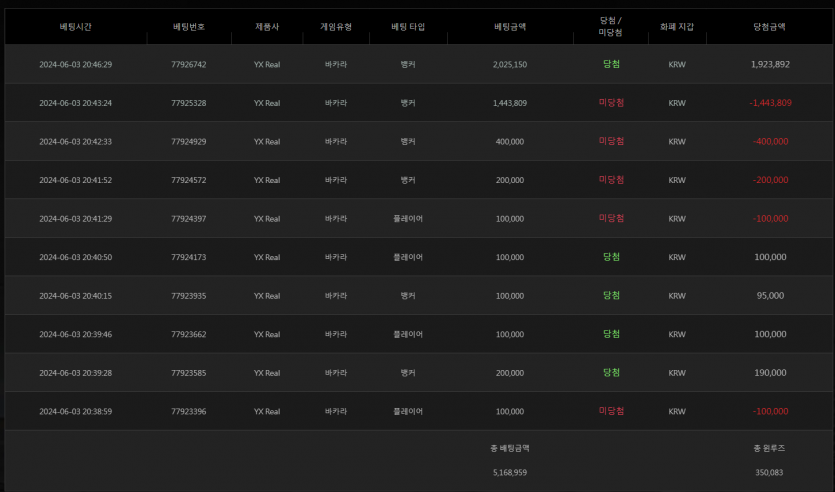Click the 총 윈루즈 label
The height and width of the screenshot is (492, 835).
tap(769, 448)
